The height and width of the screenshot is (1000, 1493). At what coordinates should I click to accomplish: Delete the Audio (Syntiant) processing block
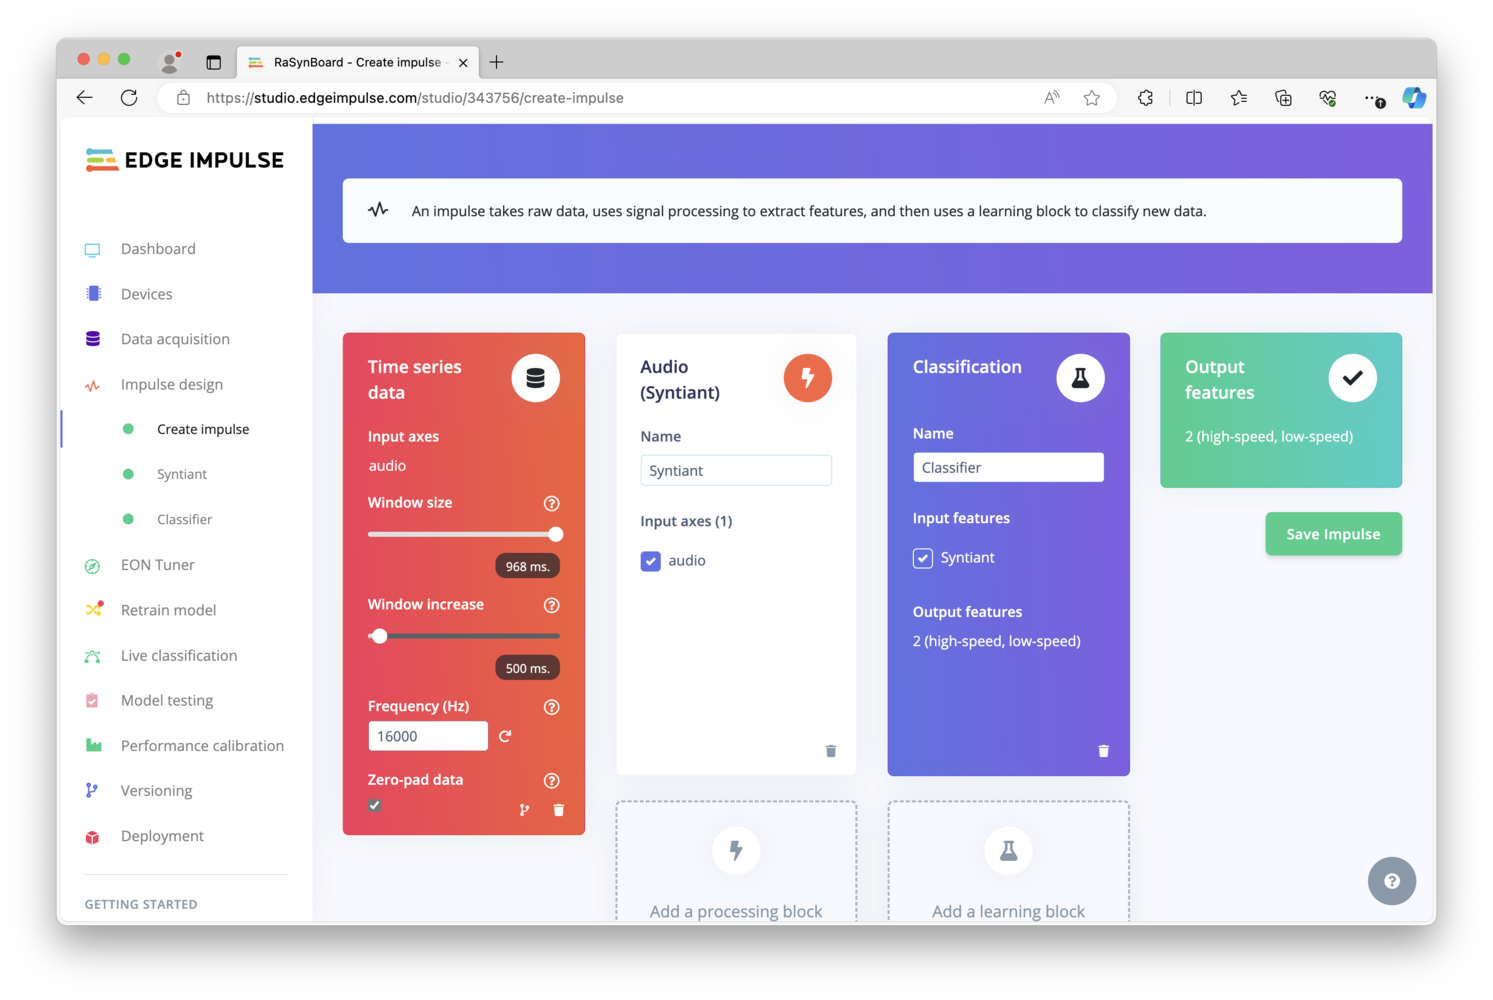pyautogui.click(x=831, y=751)
